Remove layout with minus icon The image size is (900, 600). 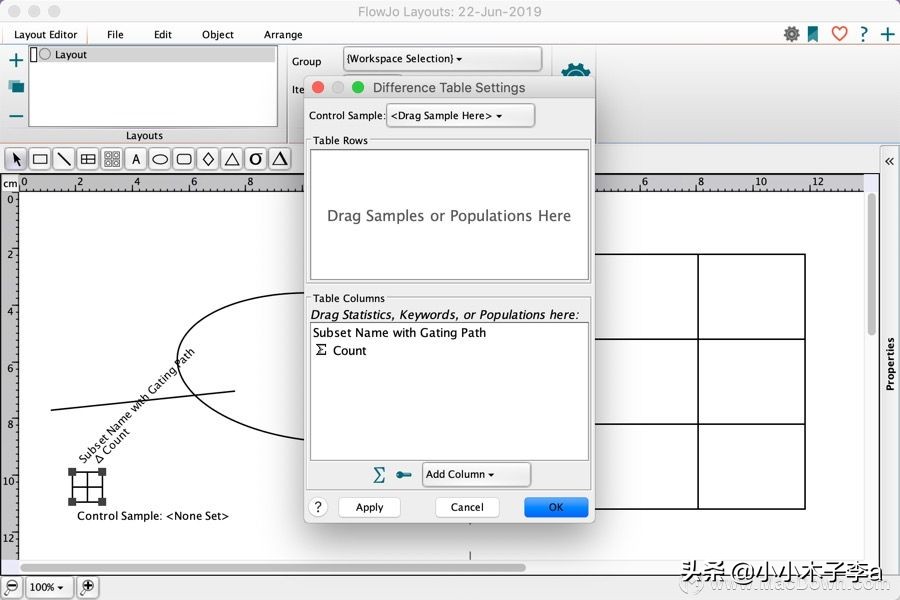16,116
